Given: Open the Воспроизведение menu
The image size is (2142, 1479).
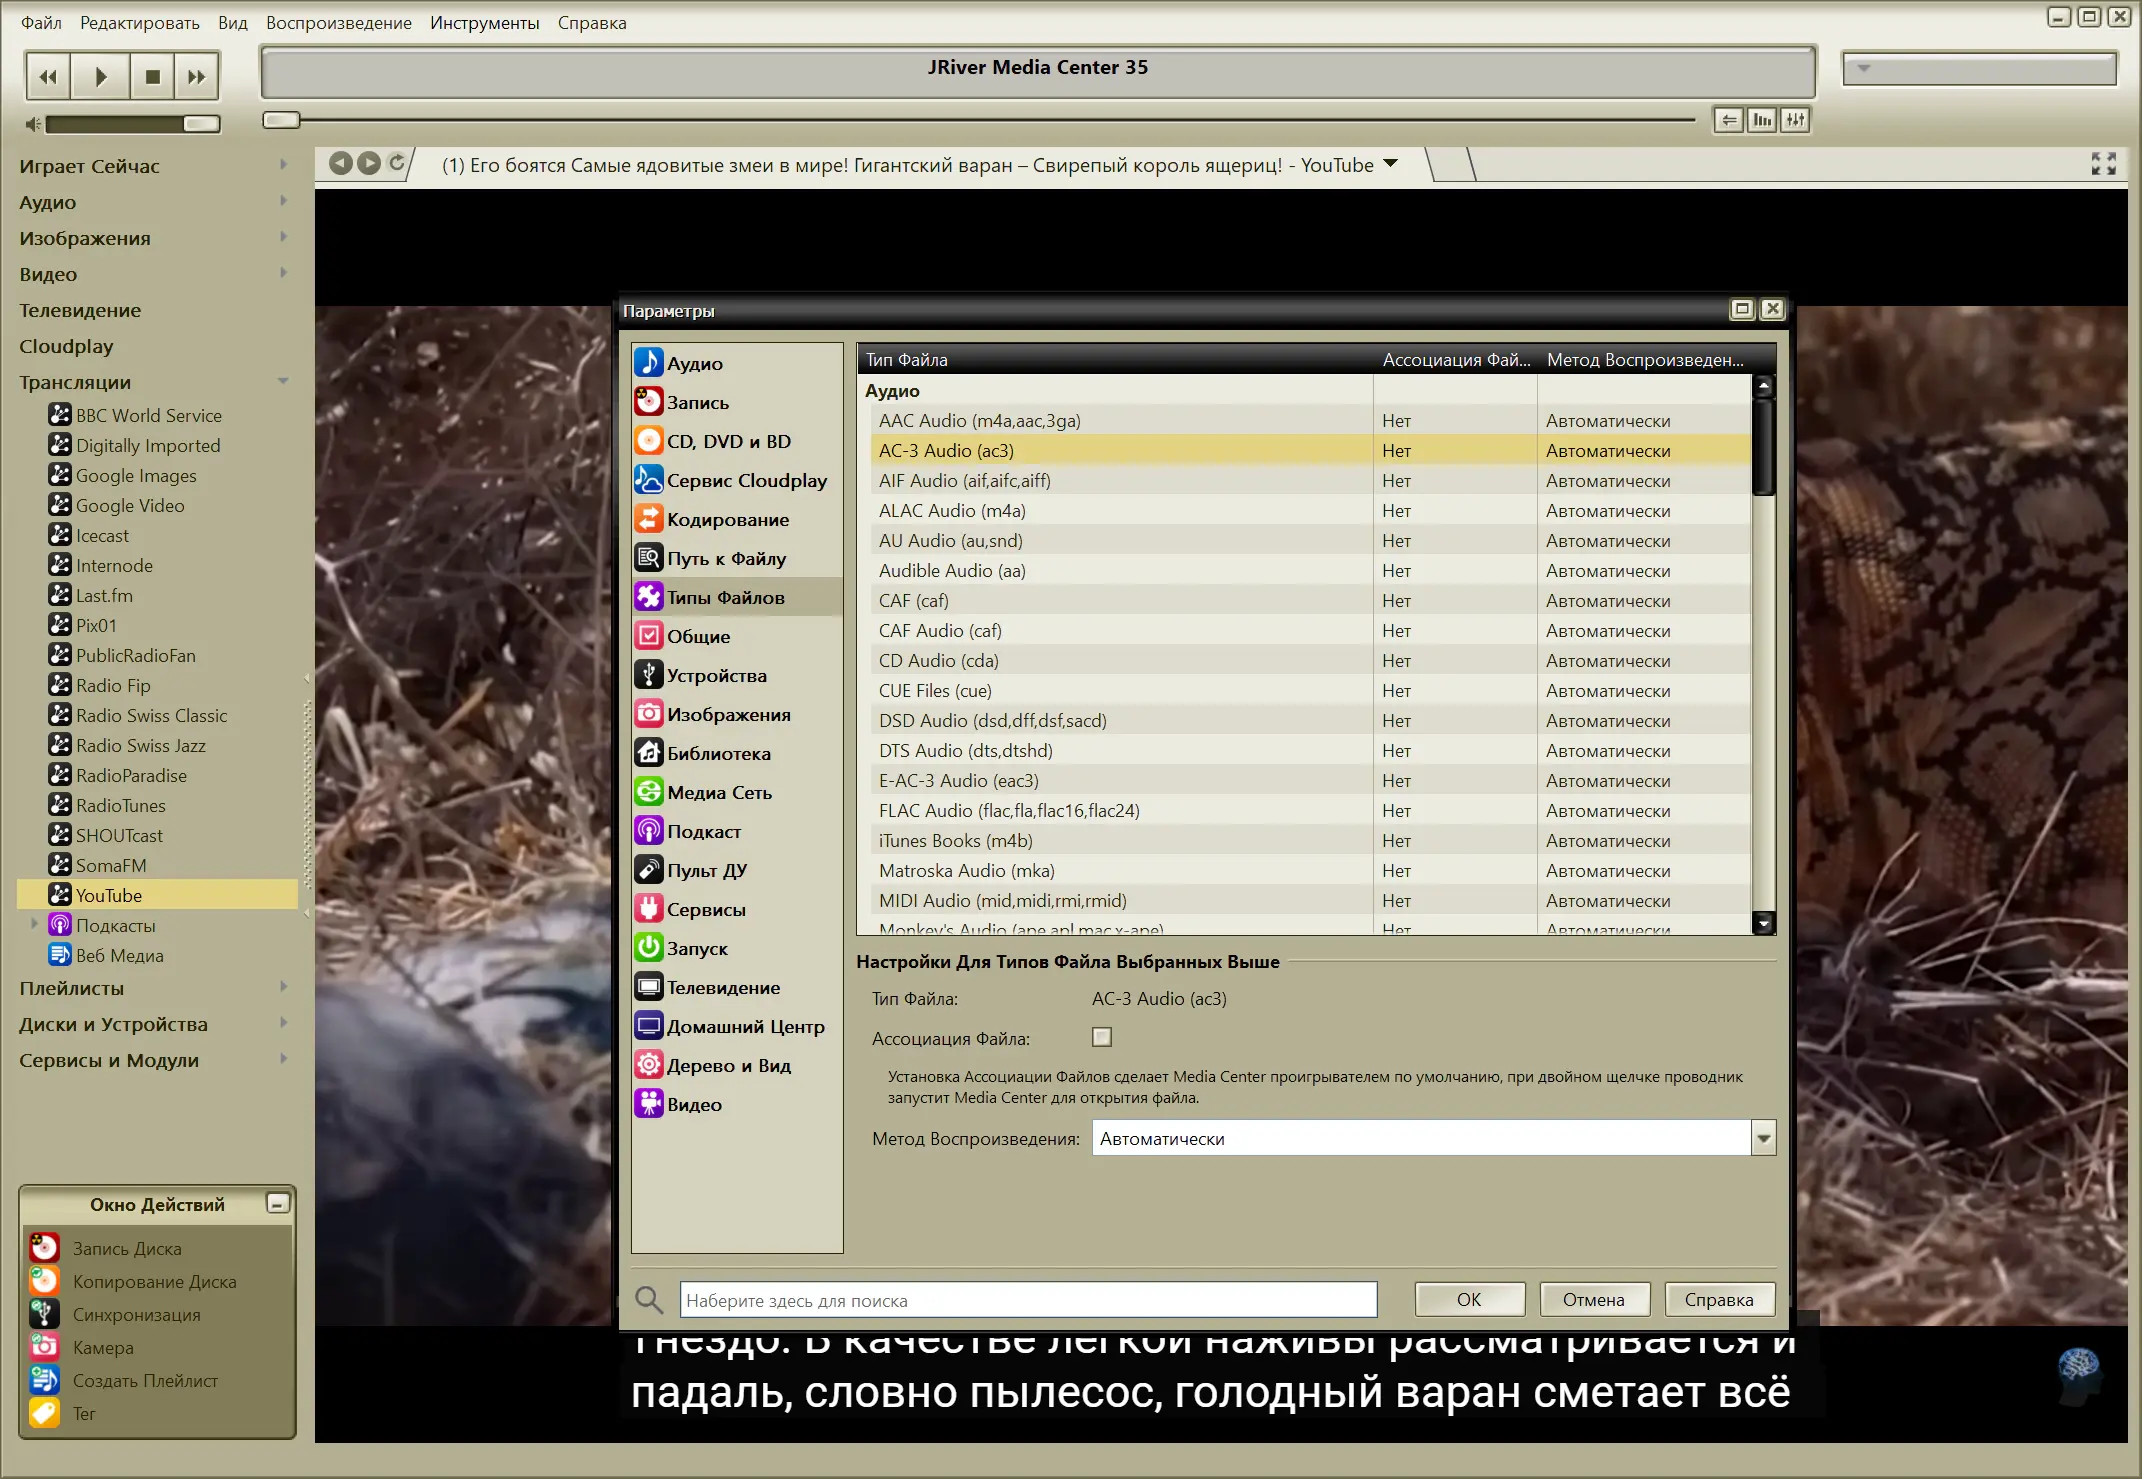Looking at the screenshot, I should (x=338, y=22).
